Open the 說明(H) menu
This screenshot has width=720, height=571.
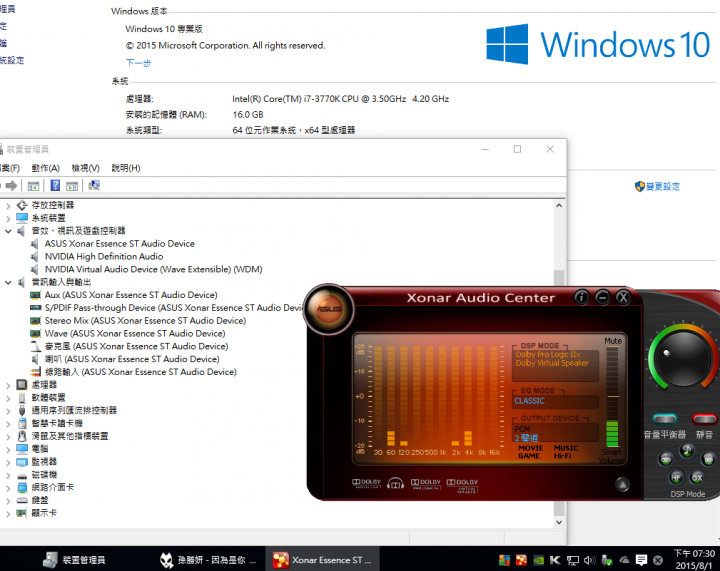[x=126, y=168]
